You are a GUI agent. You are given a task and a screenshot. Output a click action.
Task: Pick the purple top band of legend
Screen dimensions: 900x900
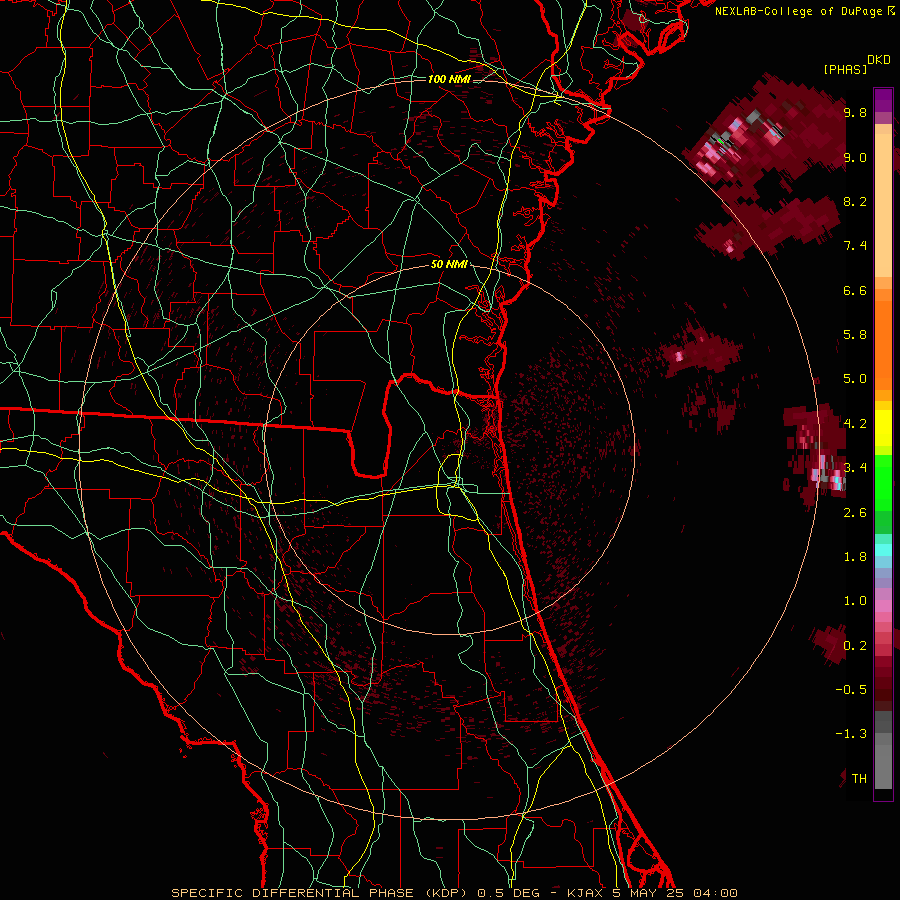coord(883,100)
